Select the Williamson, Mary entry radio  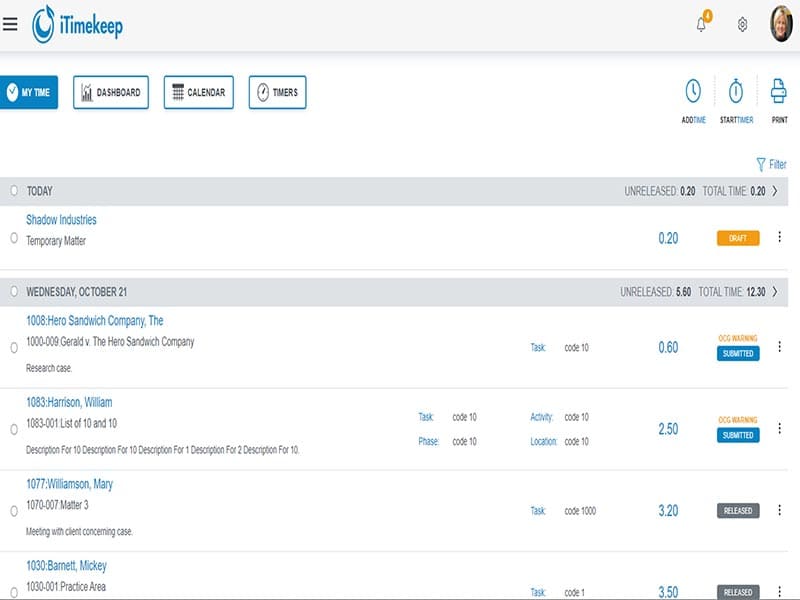tap(14, 511)
